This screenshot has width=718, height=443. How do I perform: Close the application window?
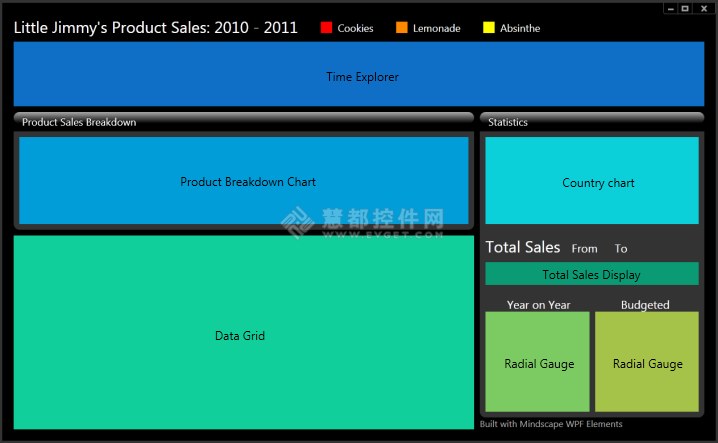[x=704, y=9]
